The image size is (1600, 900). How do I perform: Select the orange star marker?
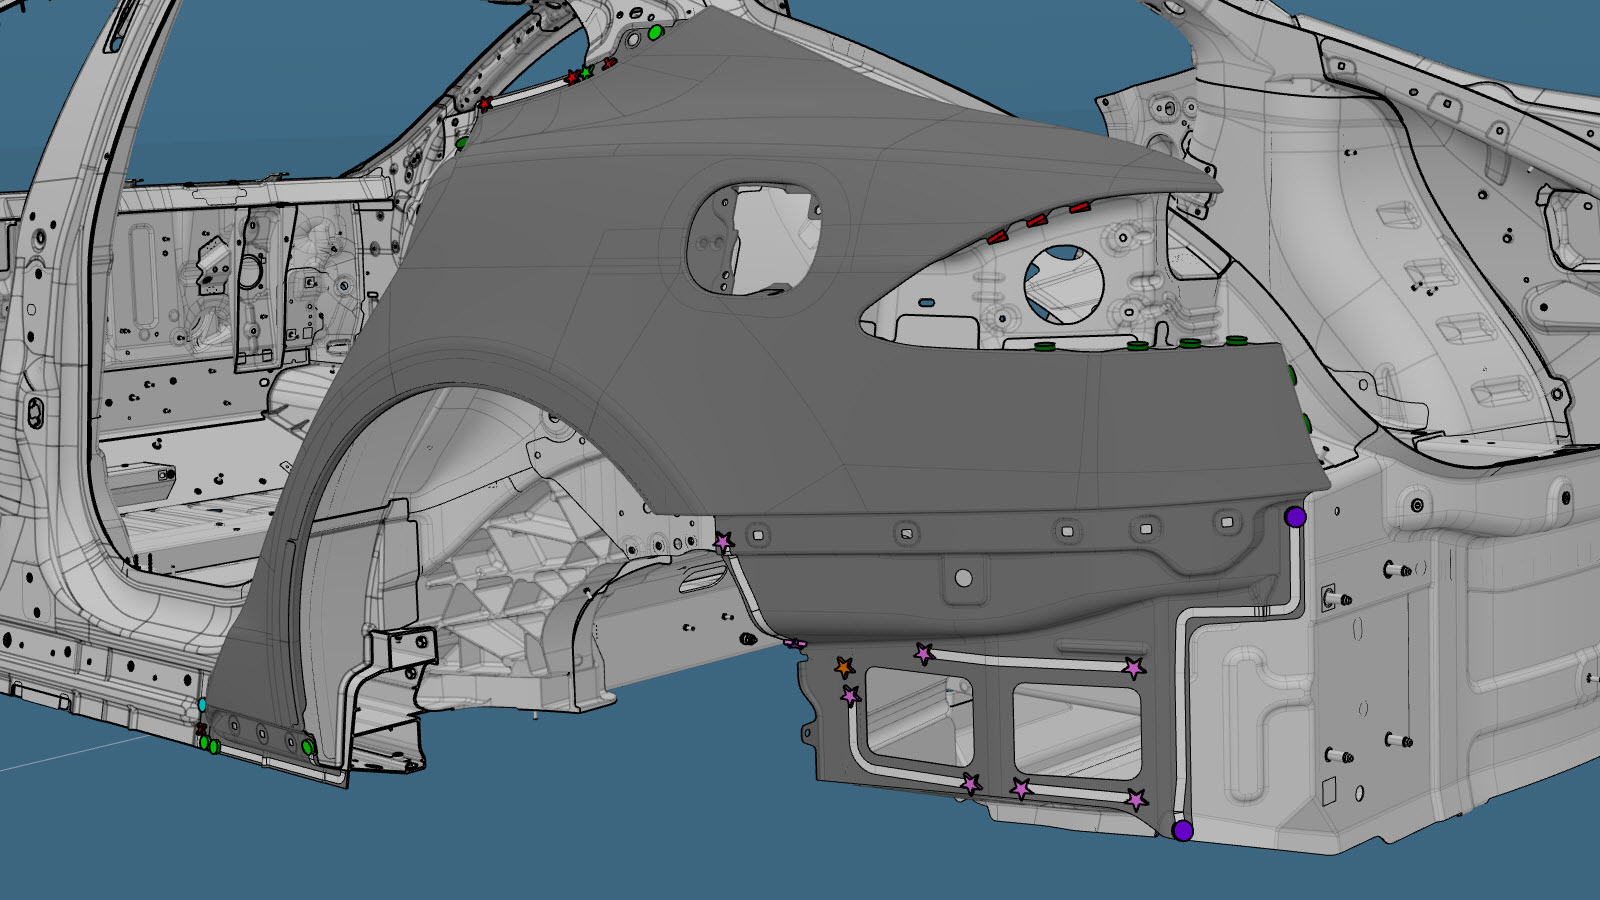coord(845,667)
